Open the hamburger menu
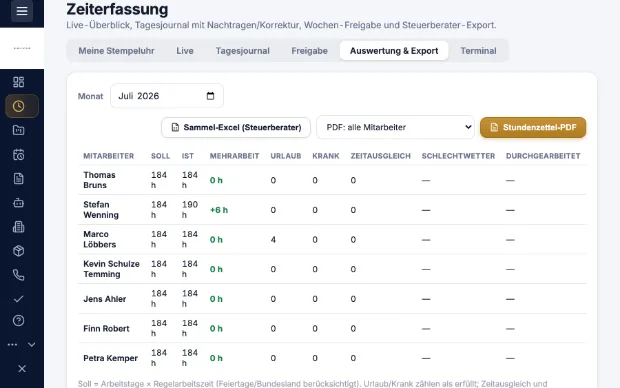The width and height of the screenshot is (620, 388). click(x=22, y=11)
